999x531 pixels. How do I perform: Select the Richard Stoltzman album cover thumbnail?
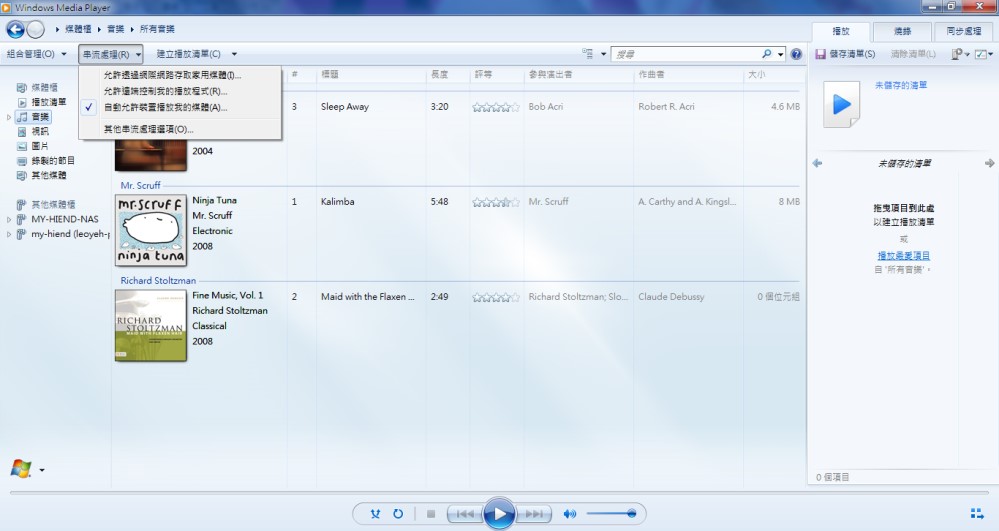151,326
